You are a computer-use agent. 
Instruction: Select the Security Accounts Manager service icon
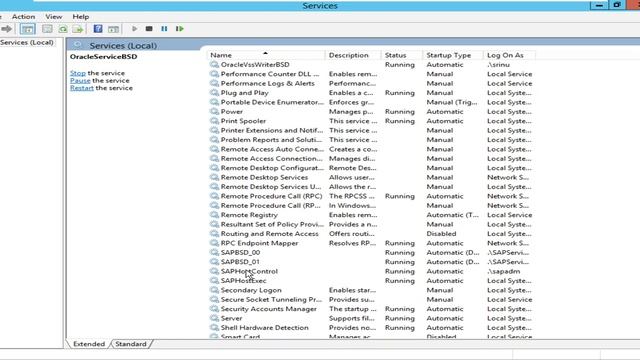[214, 309]
